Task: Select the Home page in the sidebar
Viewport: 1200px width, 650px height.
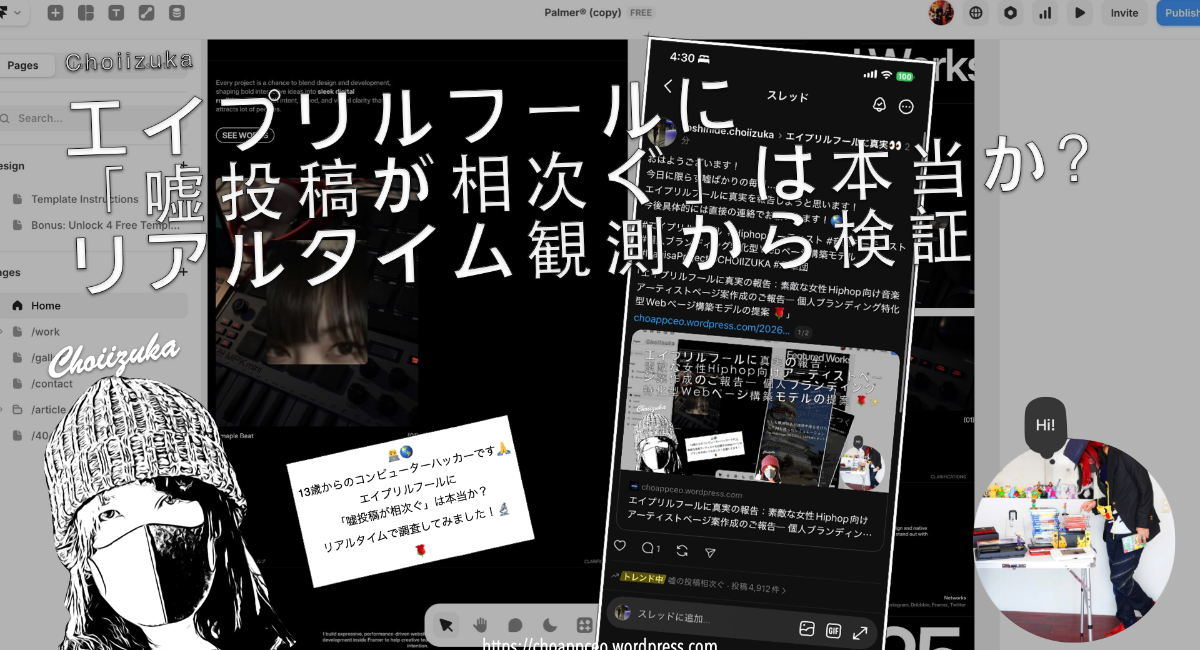Action: tap(47, 305)
